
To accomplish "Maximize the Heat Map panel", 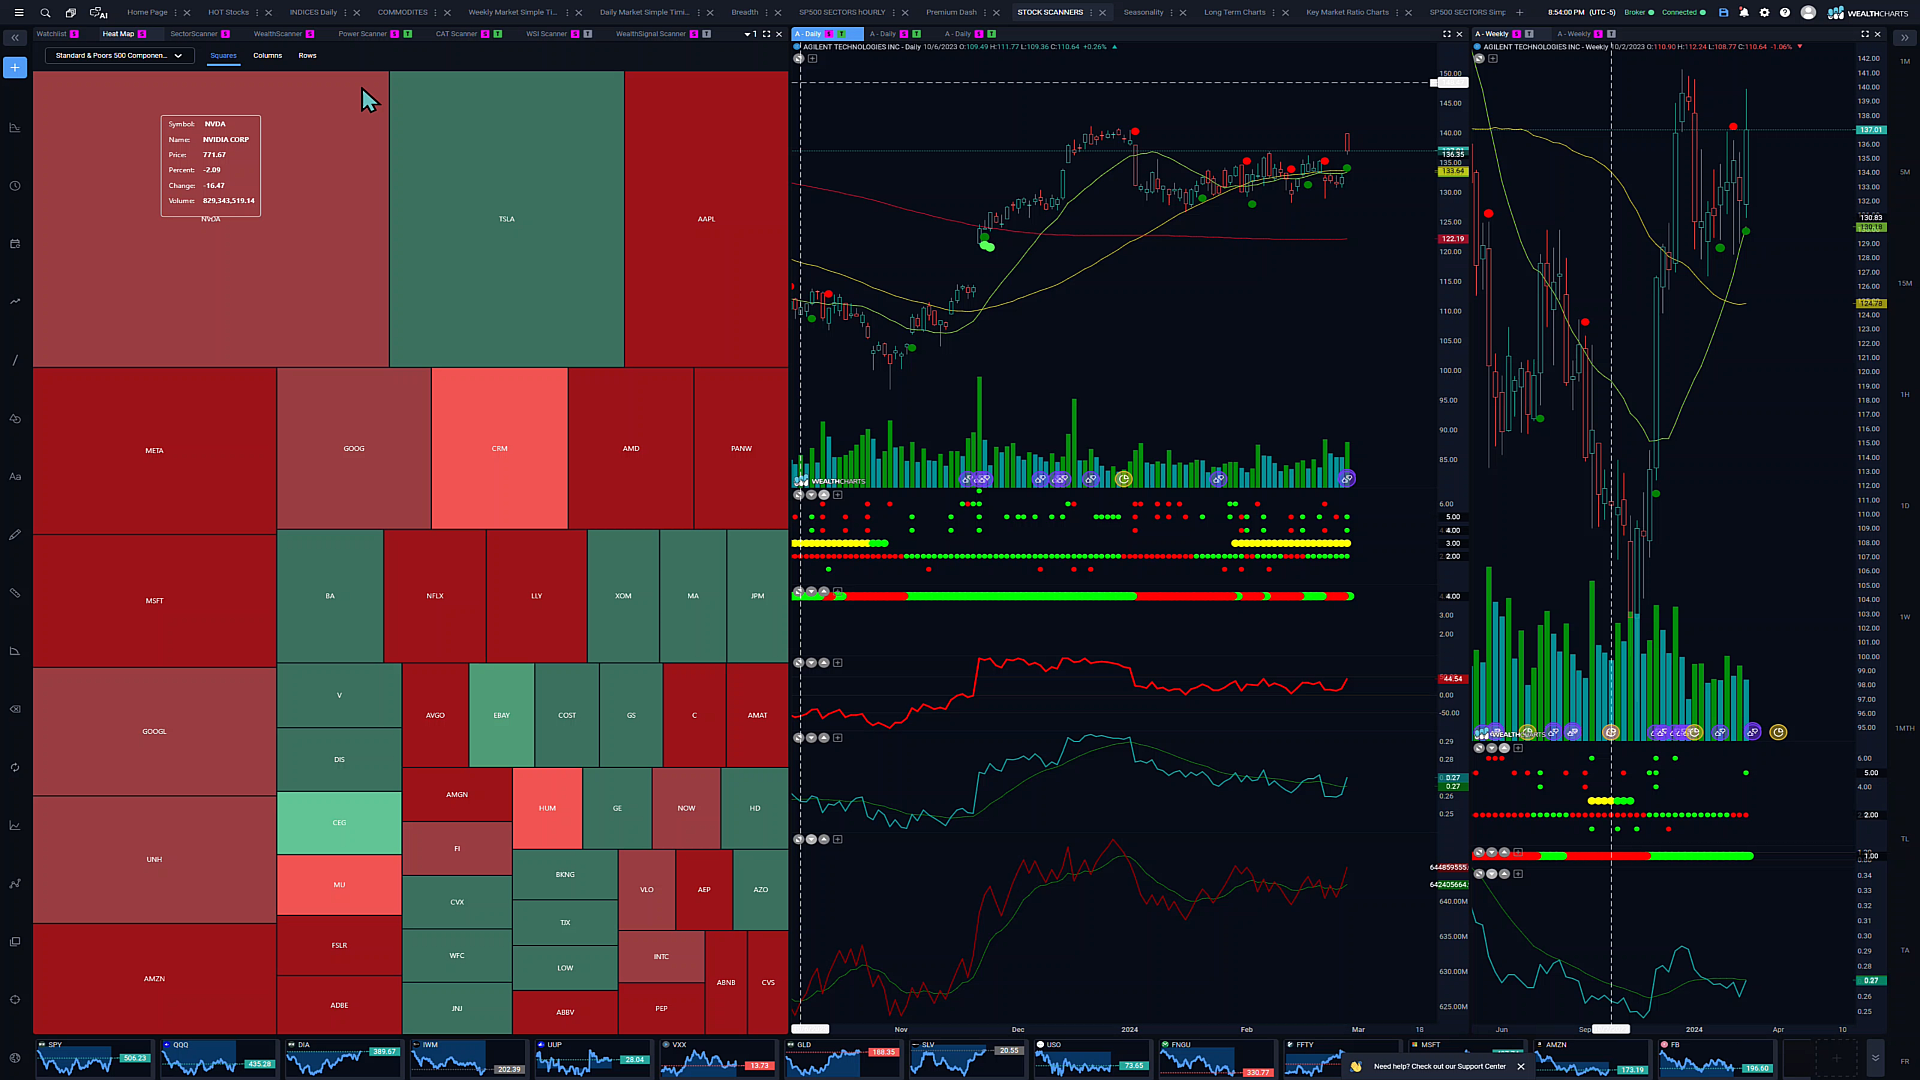I will click(x=767, y=34).
